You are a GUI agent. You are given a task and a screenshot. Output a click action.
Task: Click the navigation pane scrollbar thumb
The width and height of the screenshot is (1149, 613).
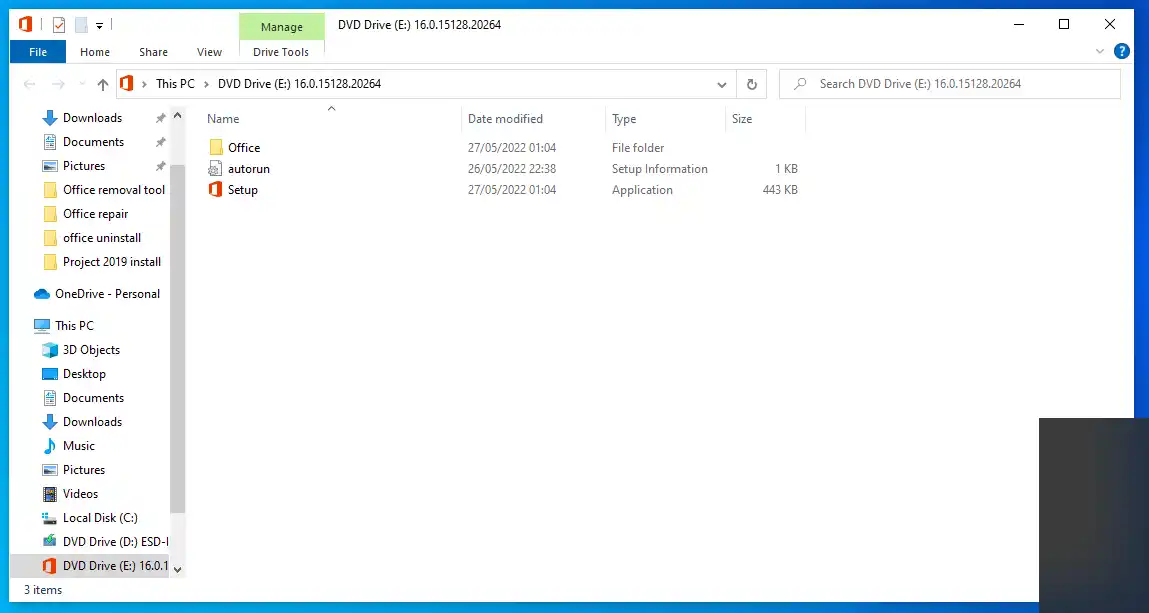(177, 338)
